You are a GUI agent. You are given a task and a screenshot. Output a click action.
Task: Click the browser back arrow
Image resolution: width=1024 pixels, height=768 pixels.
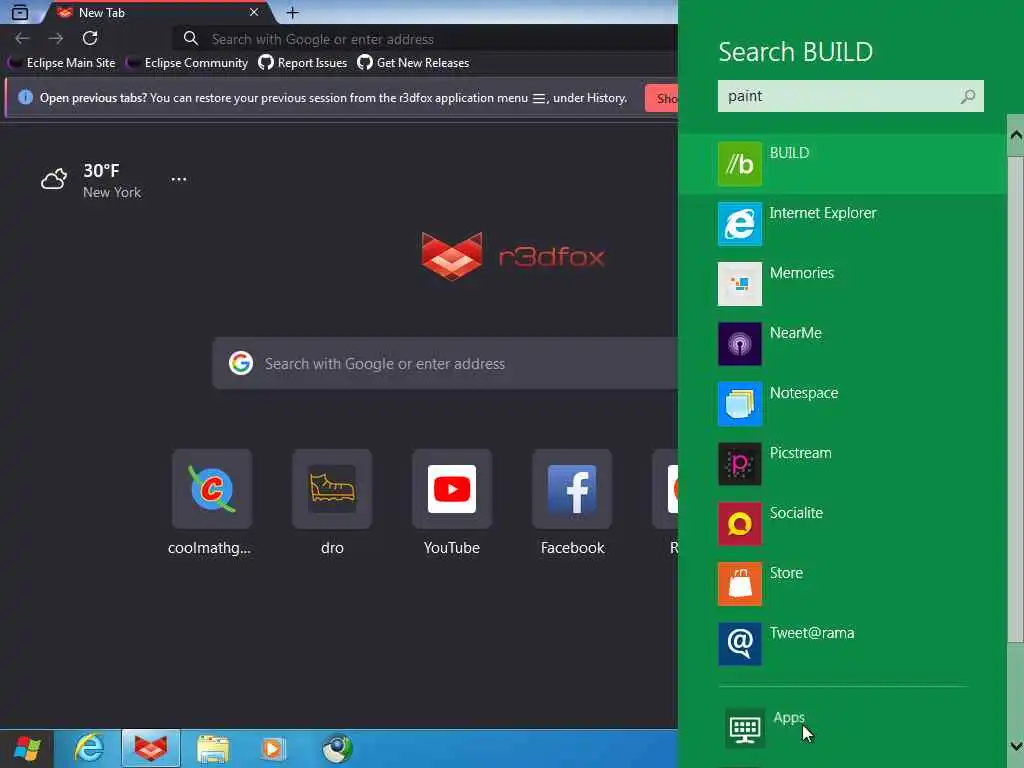coord(22,39)
